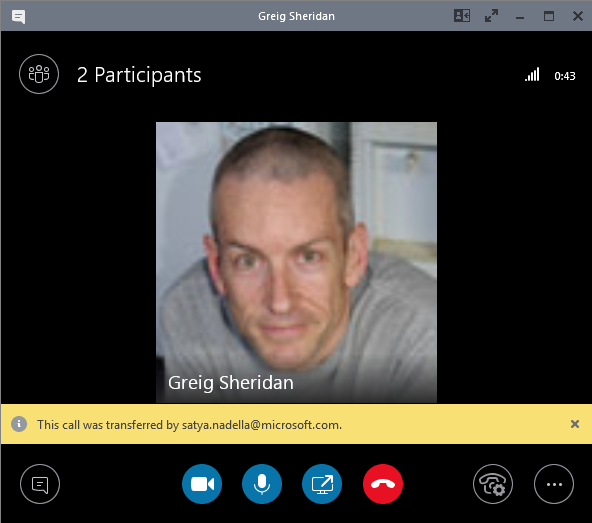Mute the microphone

pyautogui.click(x=262, y=484)
